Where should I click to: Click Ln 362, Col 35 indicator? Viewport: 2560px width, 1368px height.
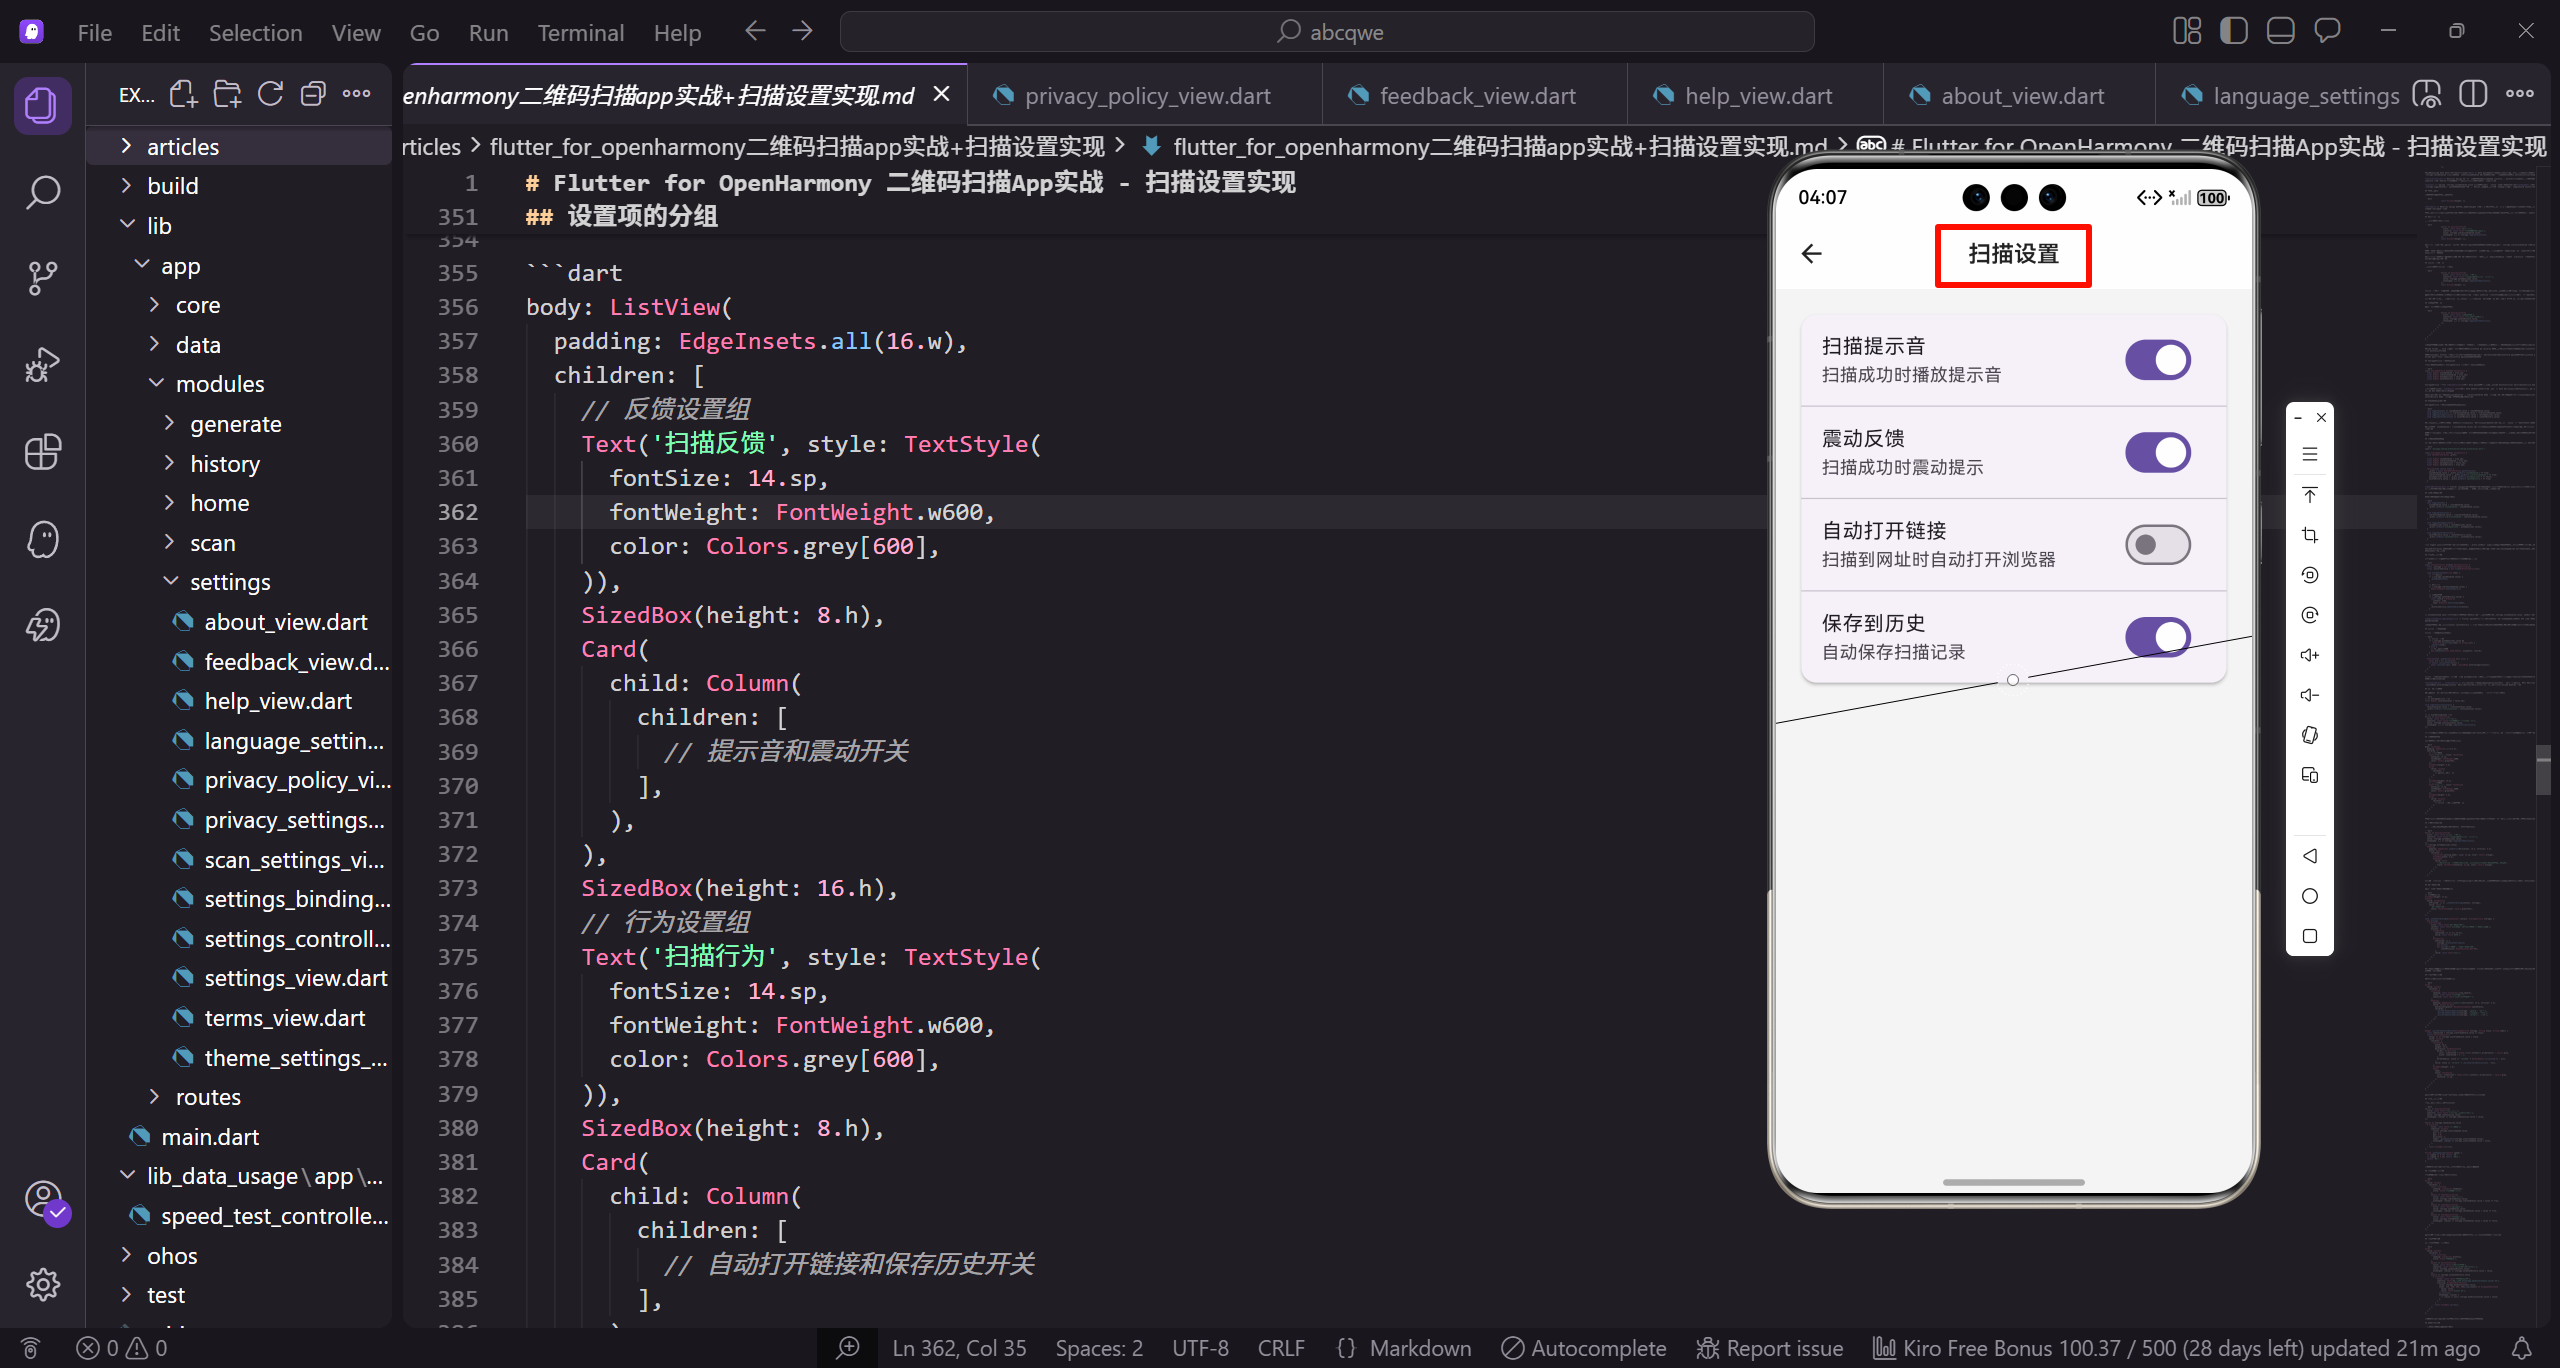[959, 1348]
